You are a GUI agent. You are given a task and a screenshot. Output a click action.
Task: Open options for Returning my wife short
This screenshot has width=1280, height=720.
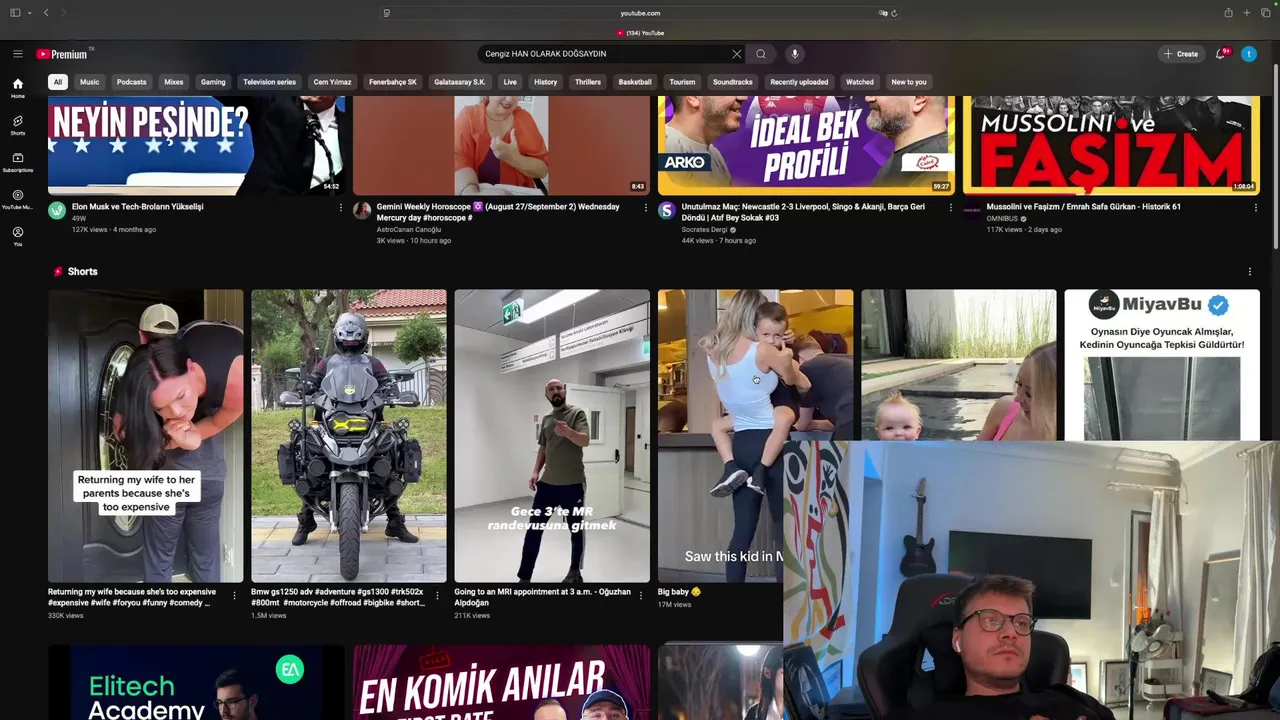(234, 595)
